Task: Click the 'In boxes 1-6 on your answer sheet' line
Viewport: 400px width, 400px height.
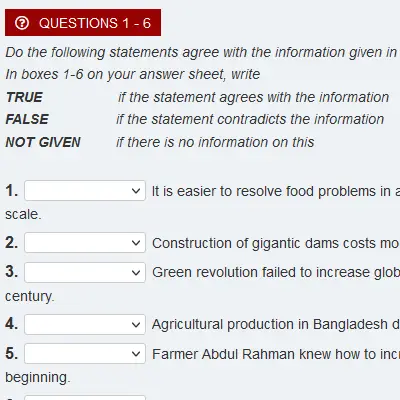Action: pyautogui.click(x=132, y=74)
